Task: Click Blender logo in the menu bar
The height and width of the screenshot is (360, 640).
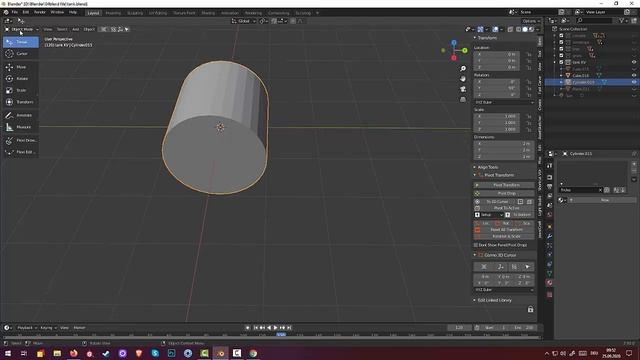Action: pos(6,12)
